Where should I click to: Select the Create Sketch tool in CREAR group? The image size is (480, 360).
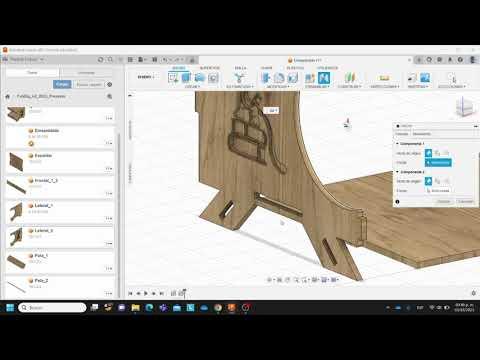173,78
